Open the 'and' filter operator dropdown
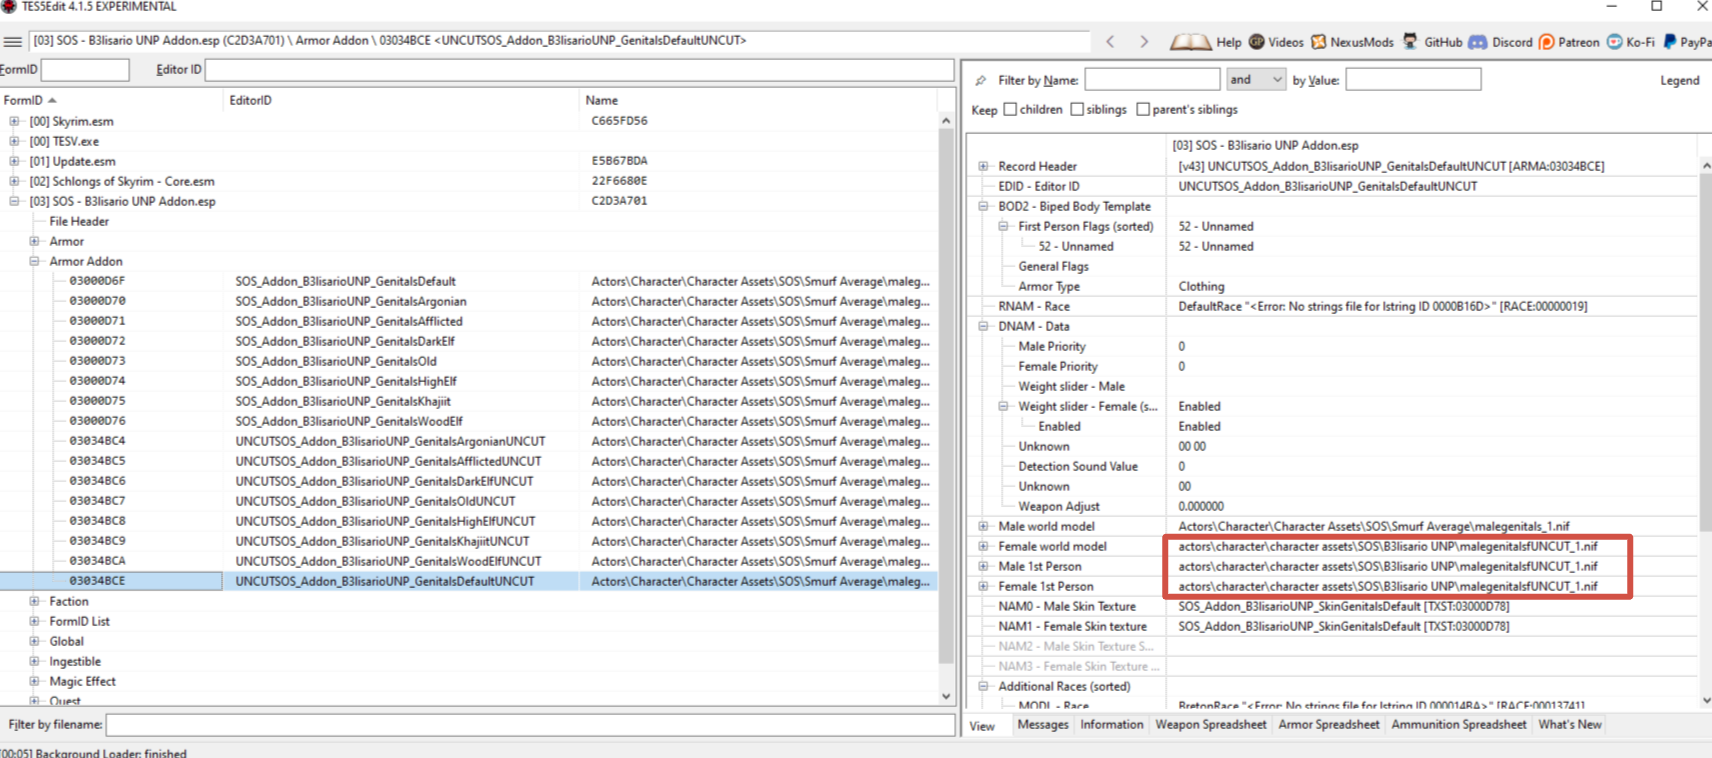 1255,79
